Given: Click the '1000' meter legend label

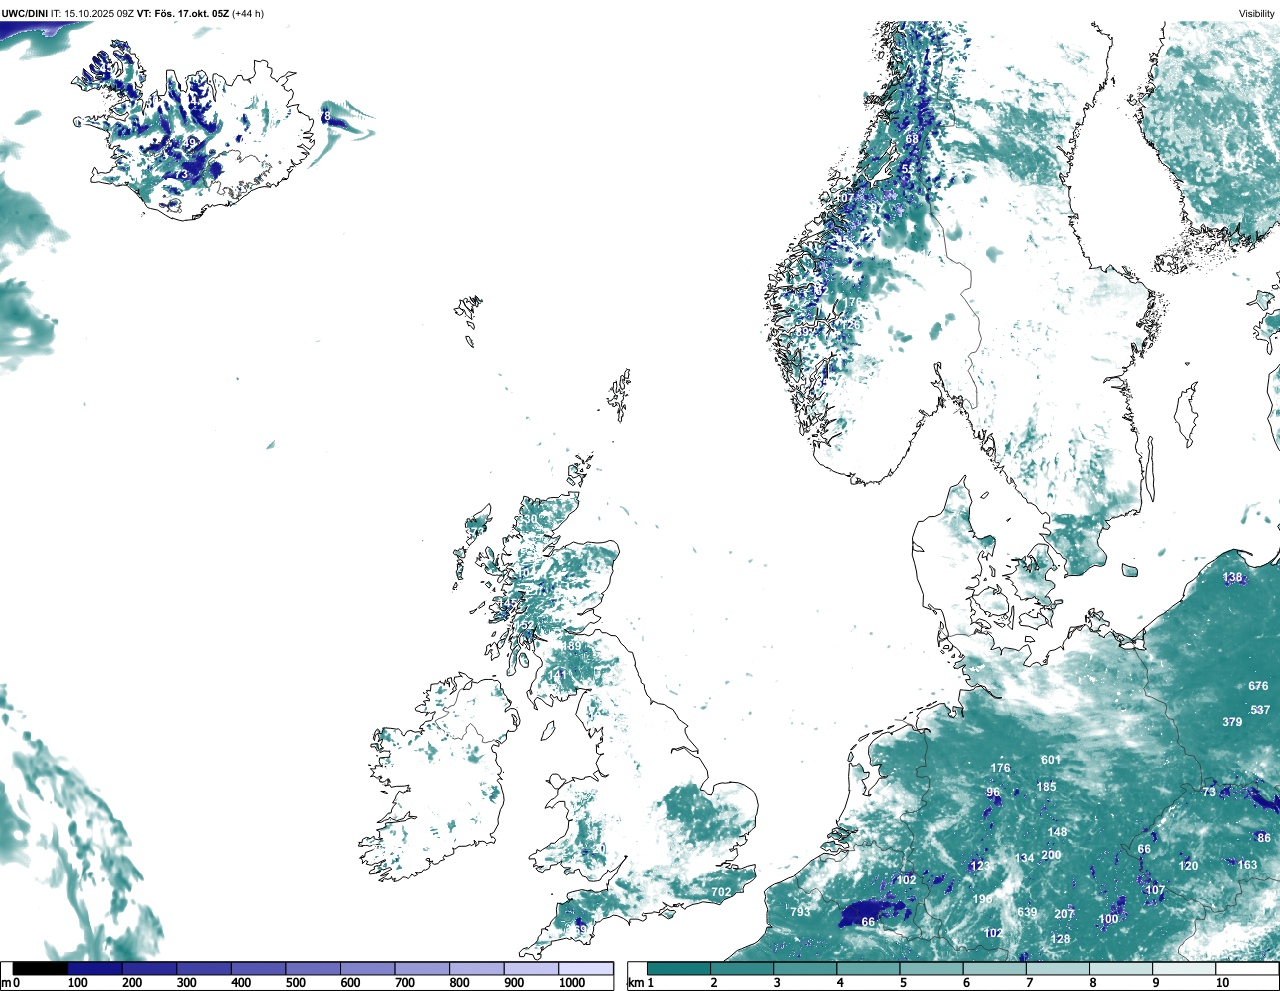Looking at the screenshot, I should (572, 983).
